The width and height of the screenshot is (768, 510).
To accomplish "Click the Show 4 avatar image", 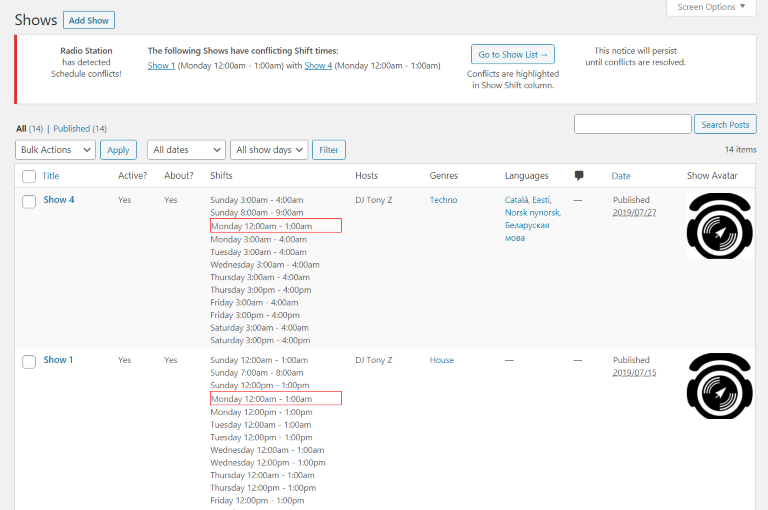I will coord(719,227).
